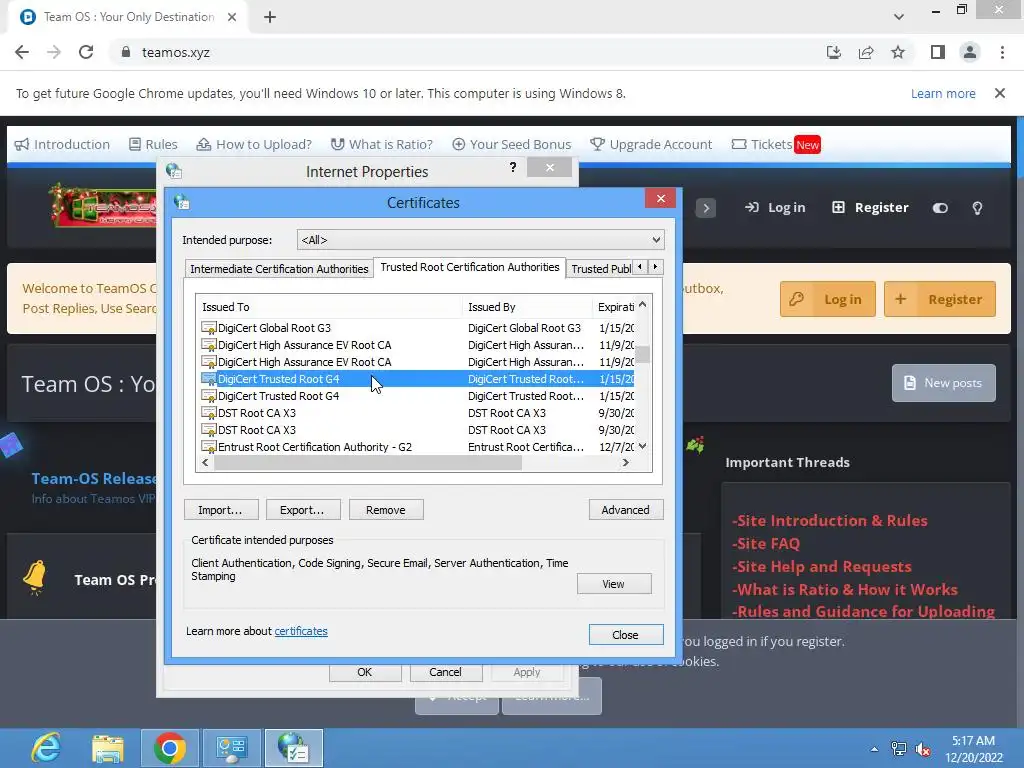Click the certificate list scroll-up arrow

click(x=643, y=305)
